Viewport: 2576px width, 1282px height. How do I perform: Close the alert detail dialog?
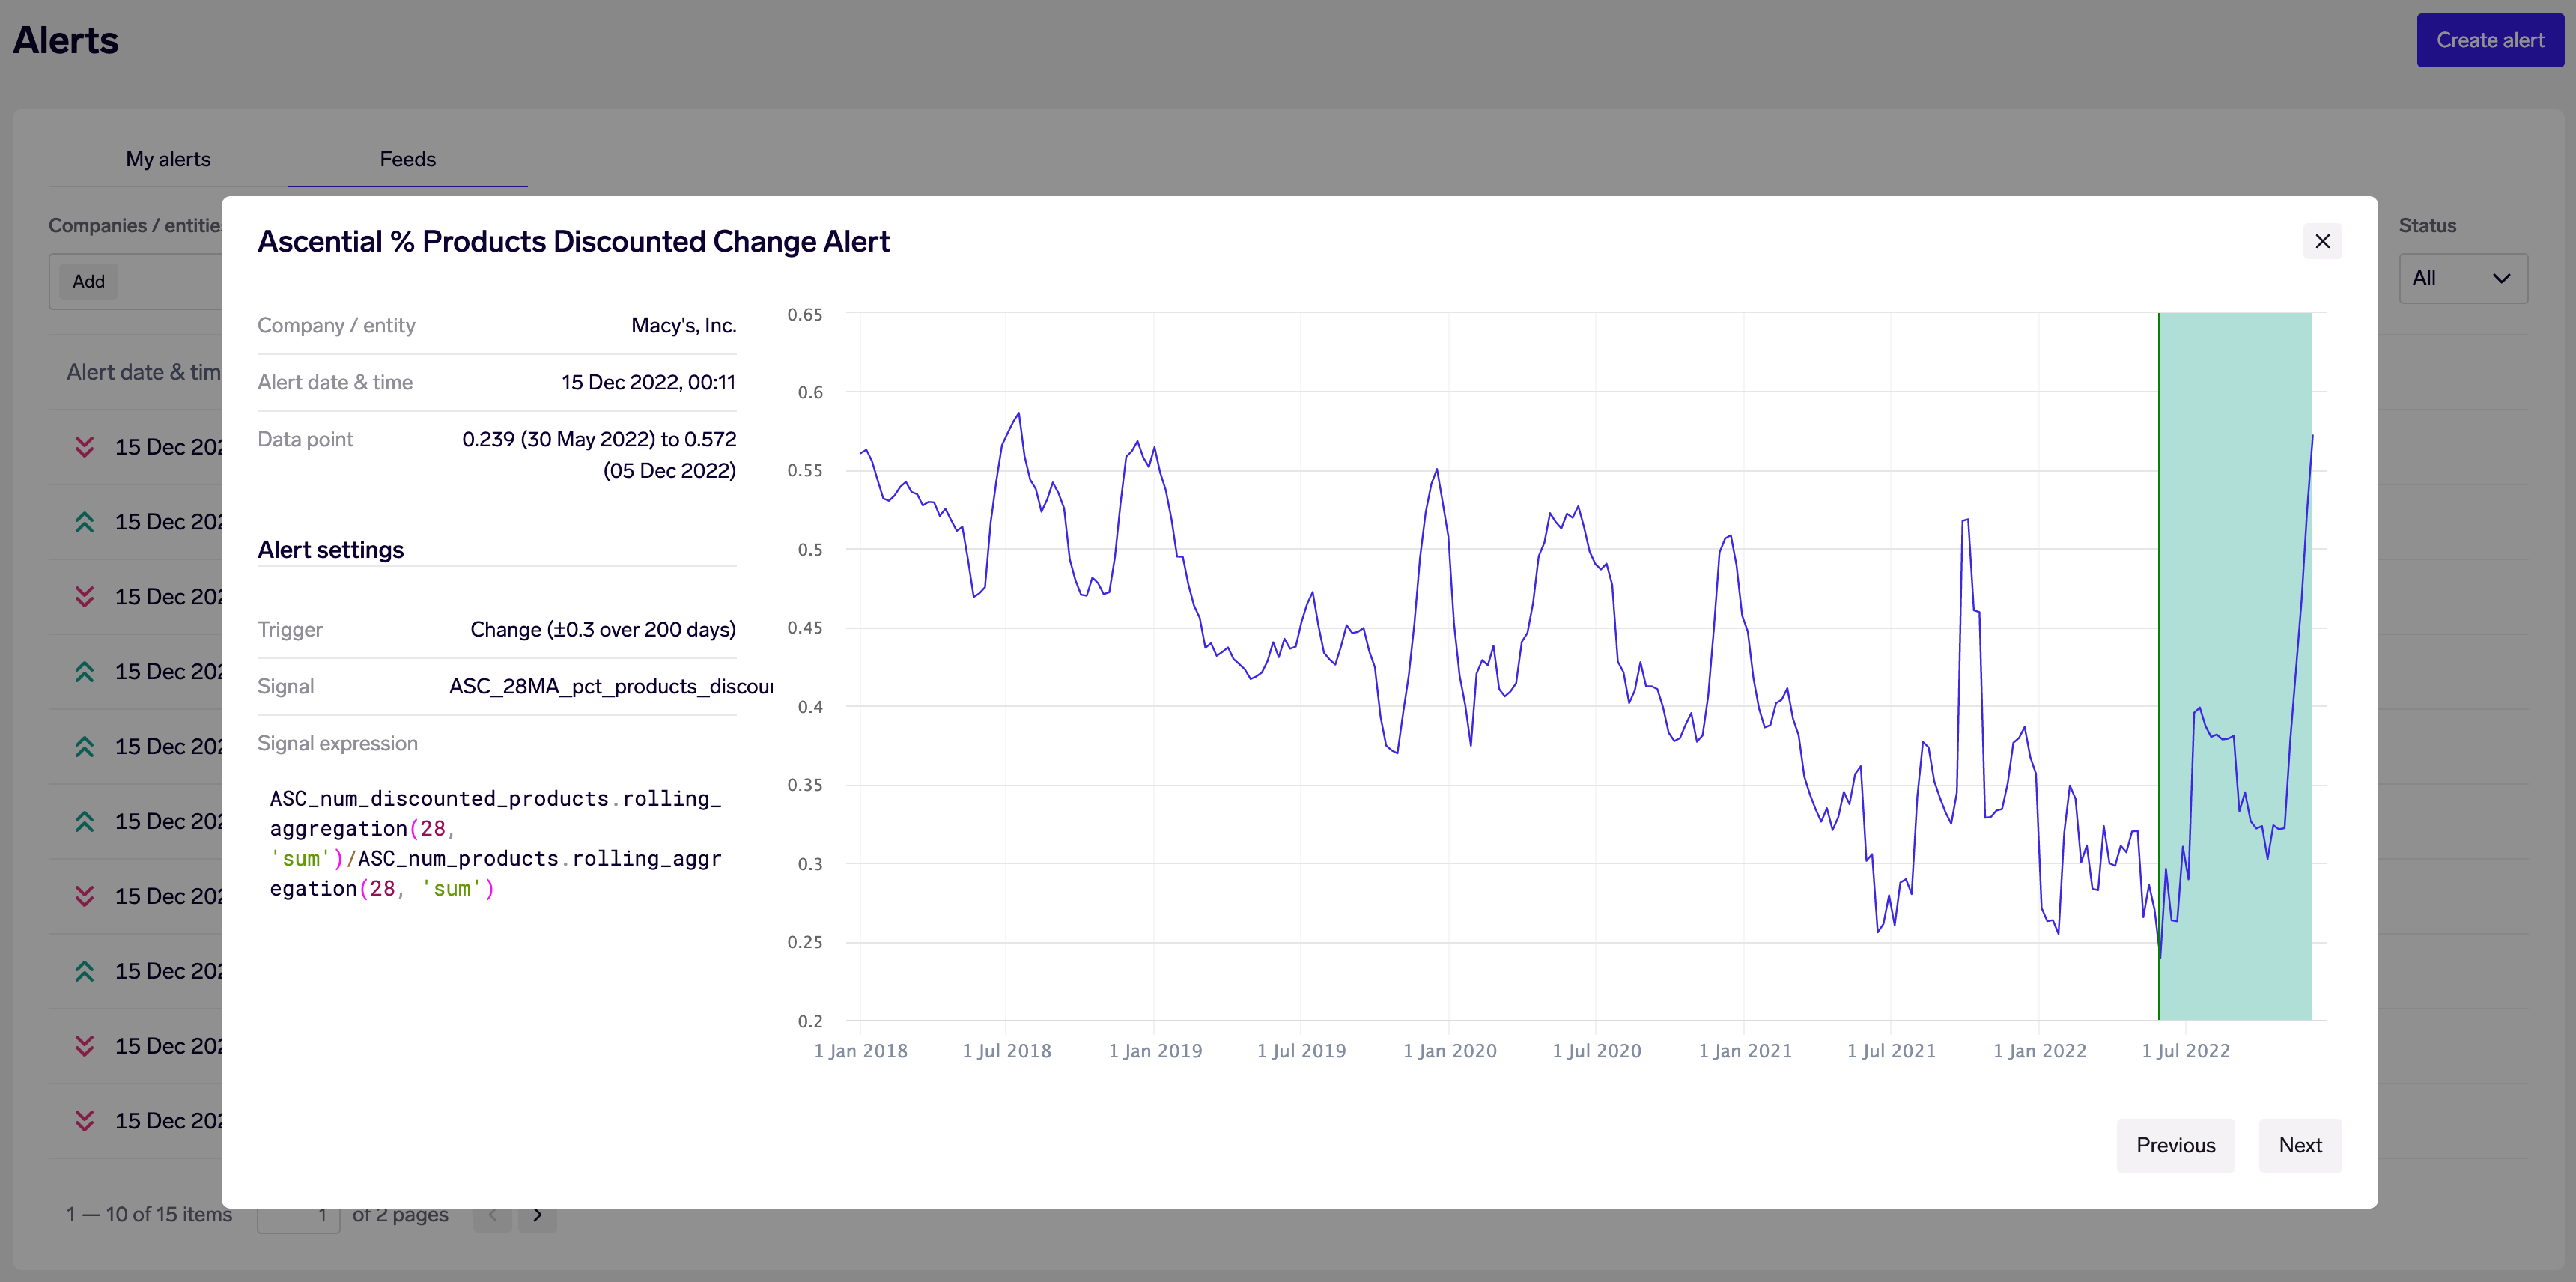click(2322, 241)
